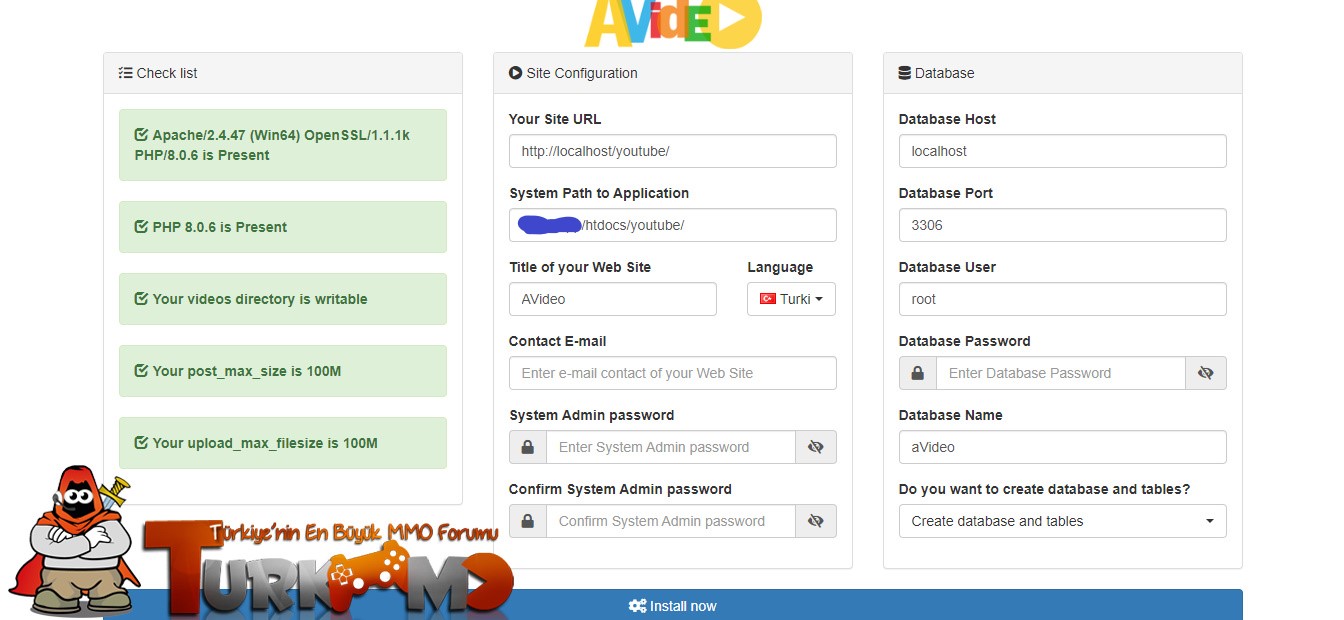Screen dimensions: 1344x620
Task: Click the 'Check list' panel title
Action: 167,73
